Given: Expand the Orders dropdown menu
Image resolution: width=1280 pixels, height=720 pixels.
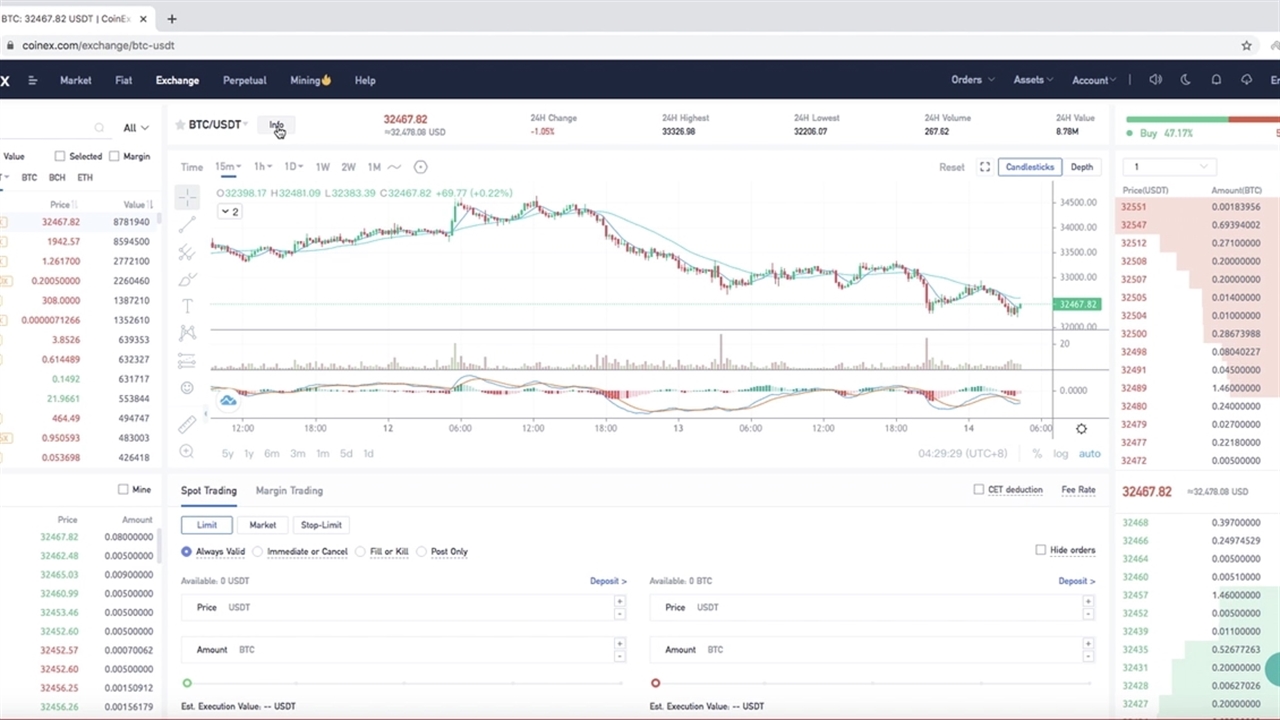Looking at the screenshot, I should click(x=972, y=80).
